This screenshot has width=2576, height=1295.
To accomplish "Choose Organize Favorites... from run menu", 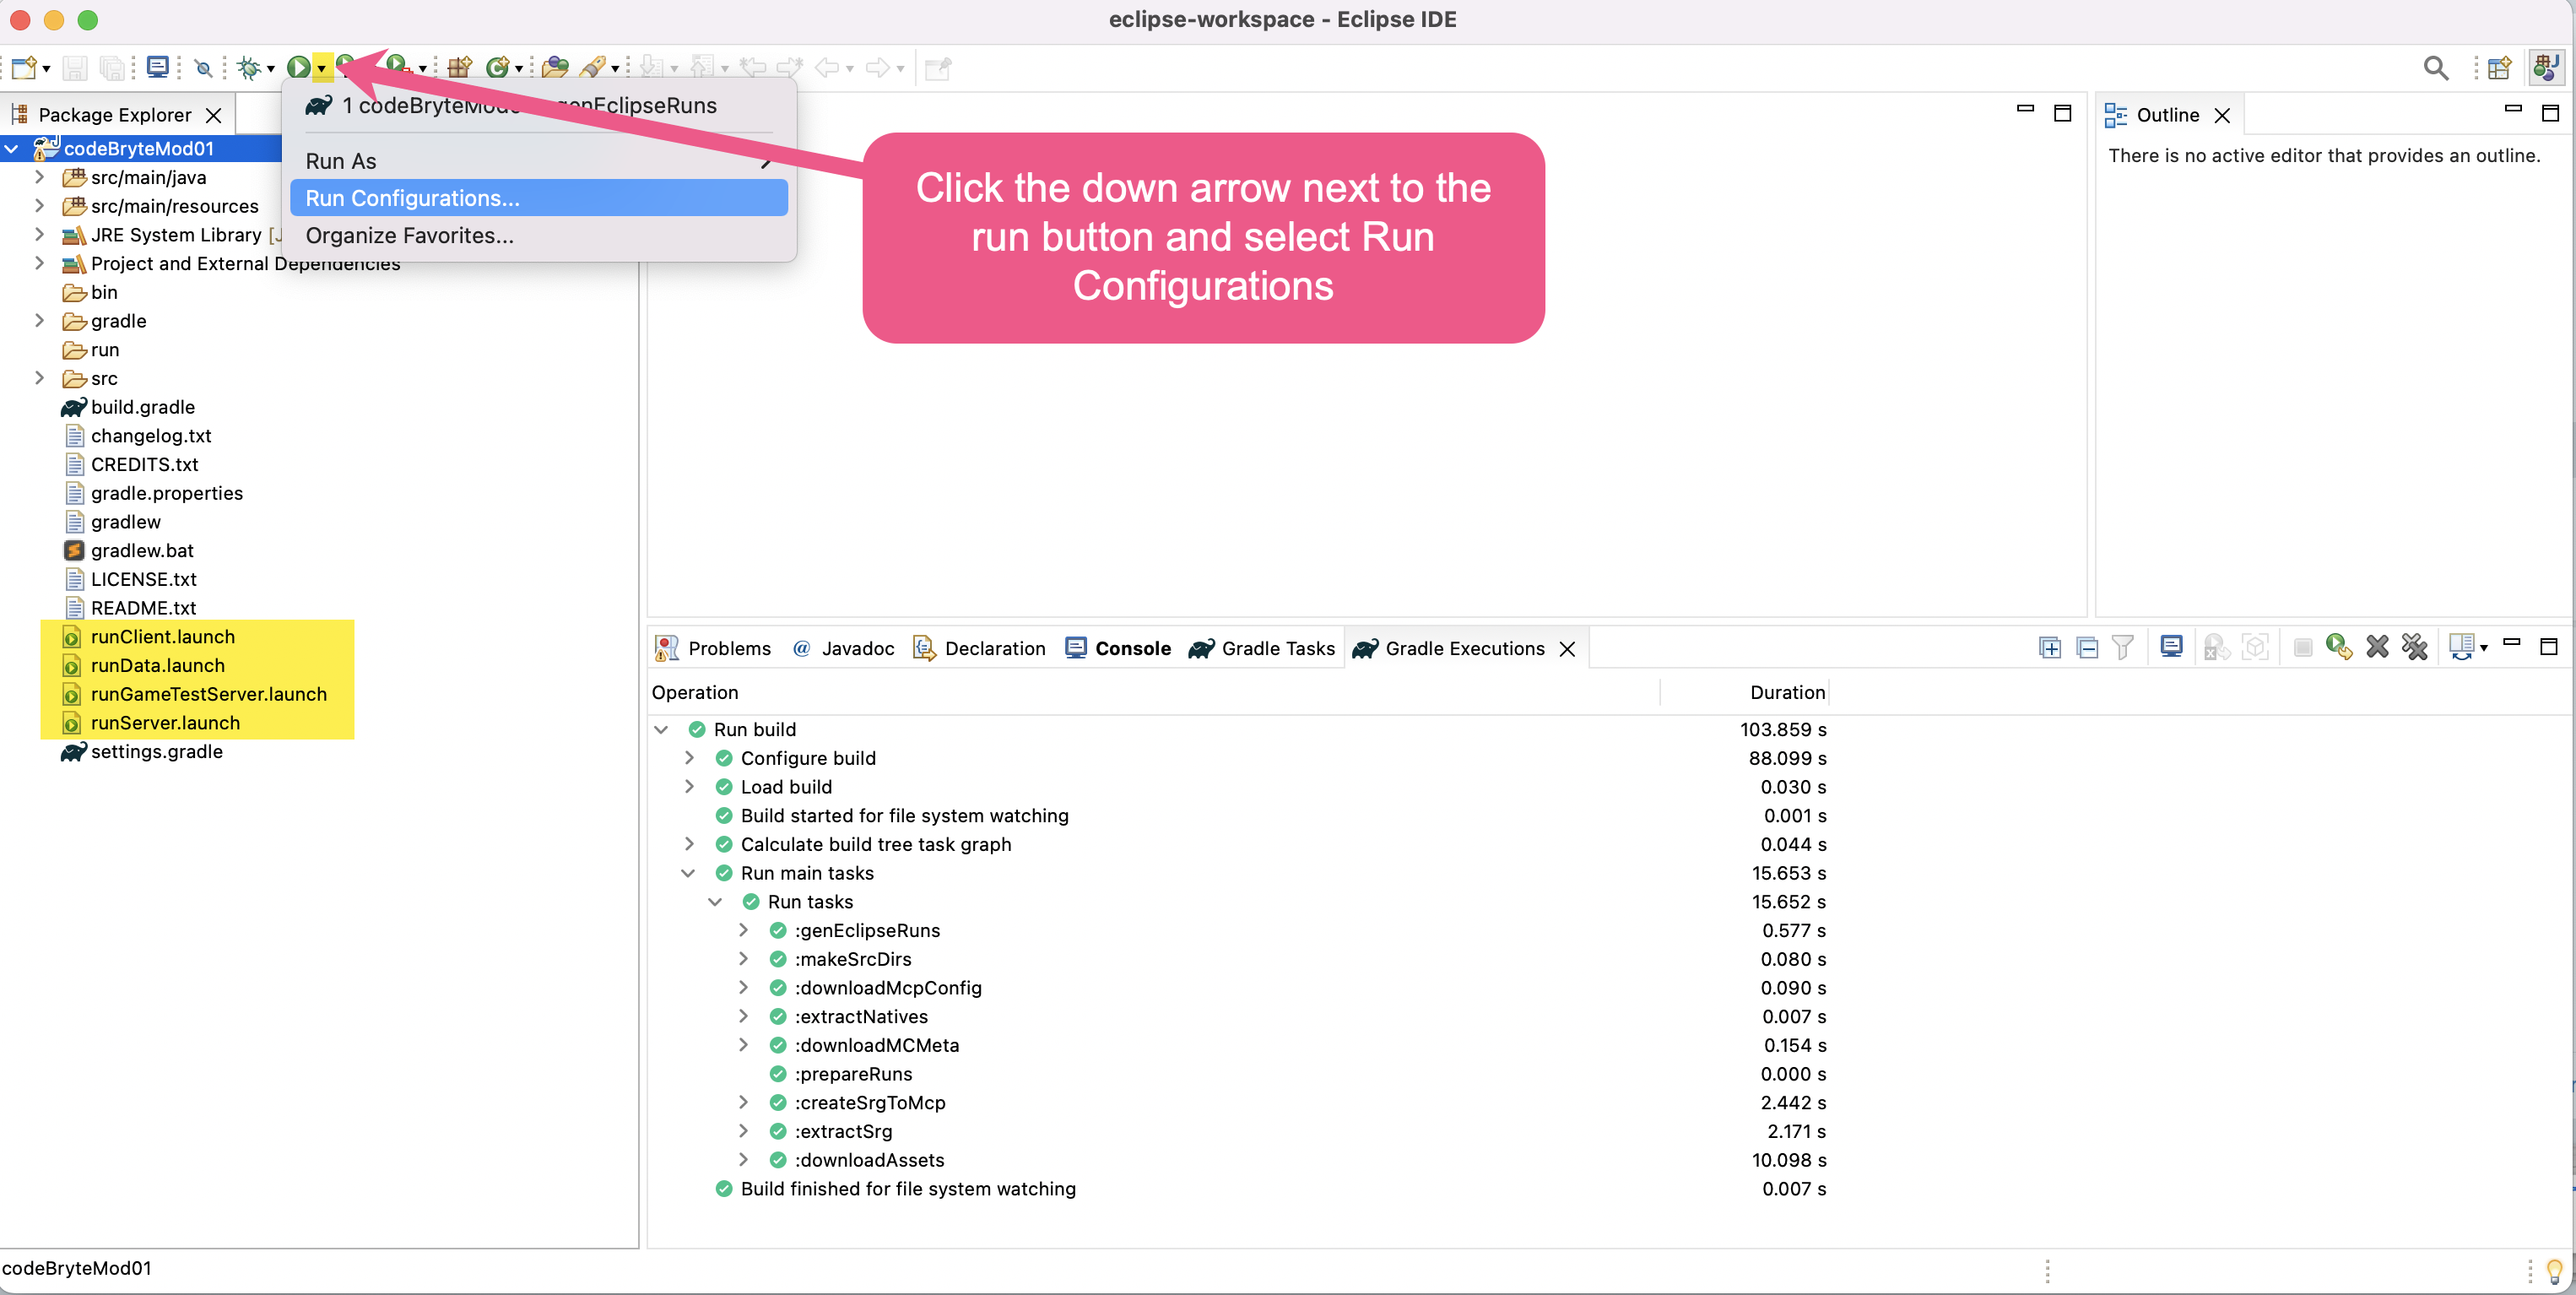I will (x=409, y=235).
